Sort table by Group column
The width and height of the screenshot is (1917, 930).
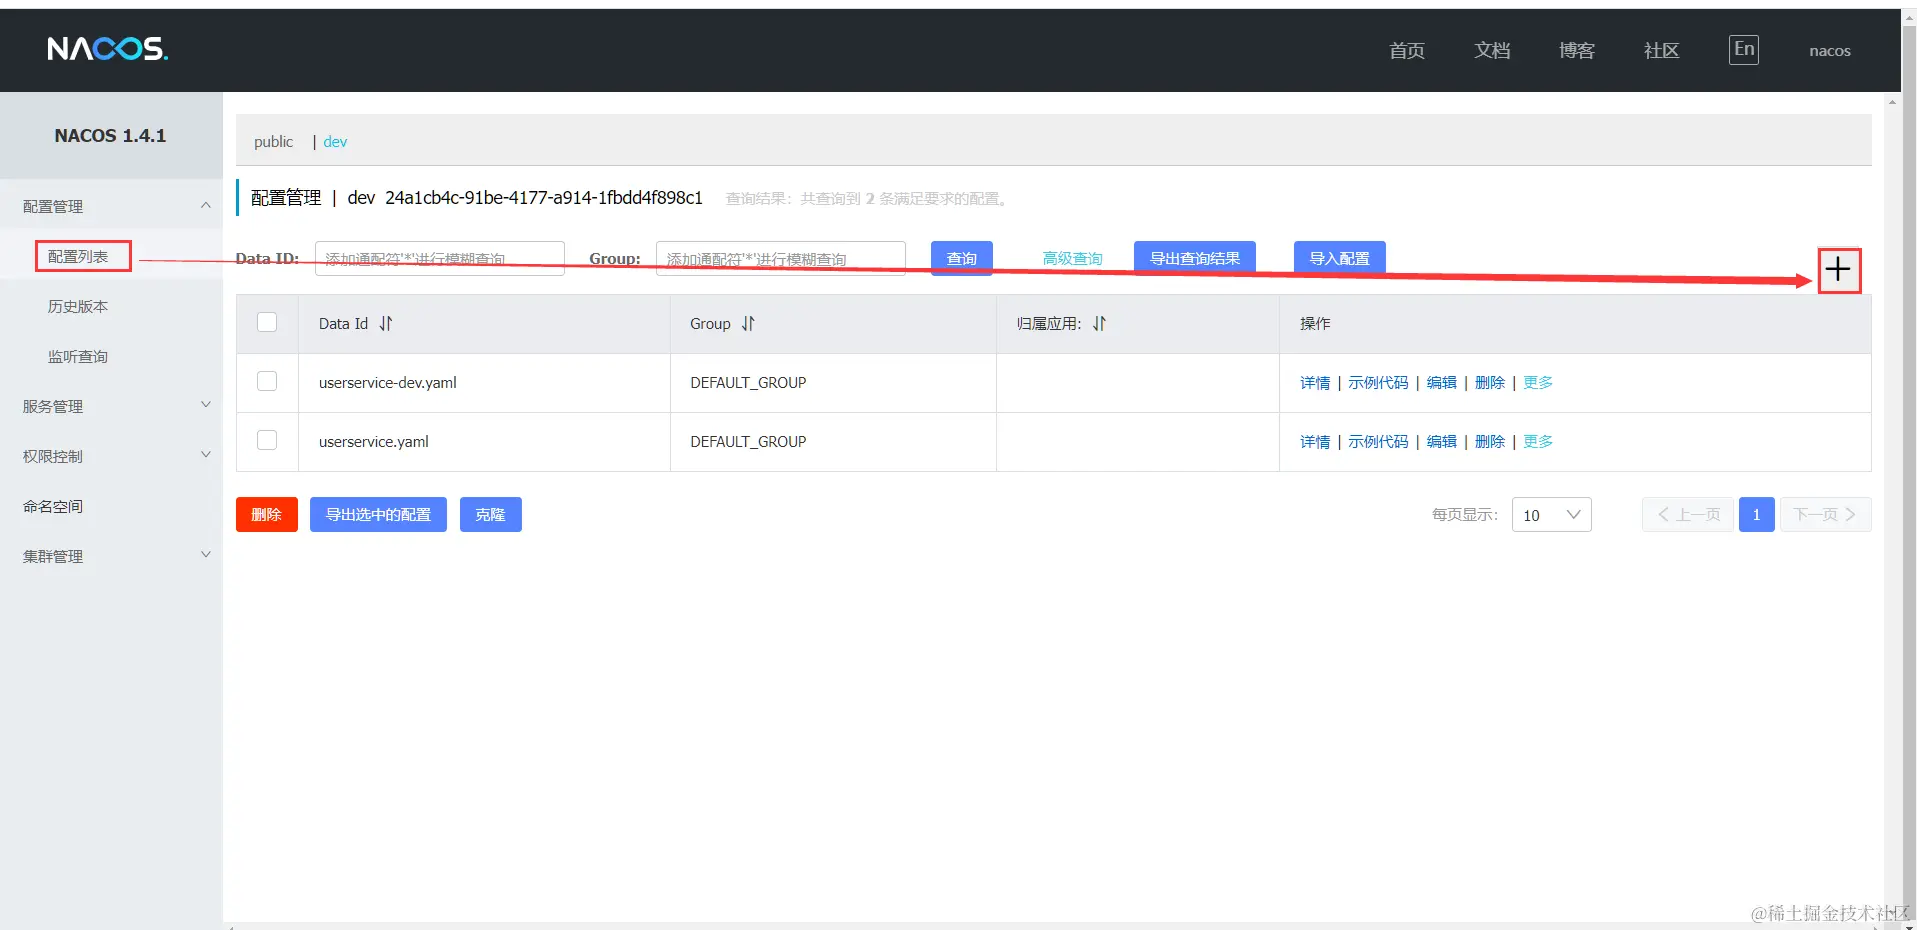(x=748, y=323)
